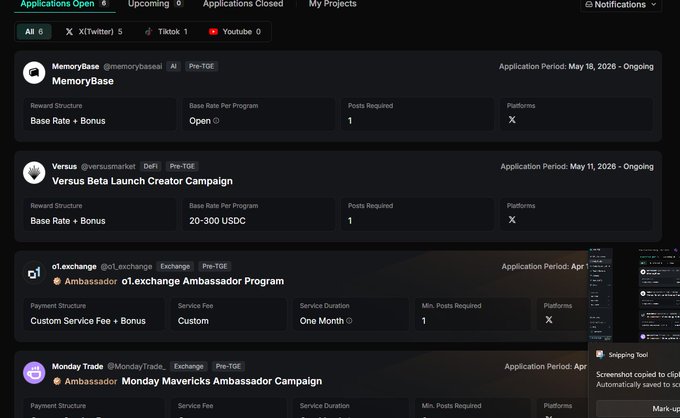Open o1.exchange Ambassador Program title
The image size is (680, 418).
pos(203,281)
